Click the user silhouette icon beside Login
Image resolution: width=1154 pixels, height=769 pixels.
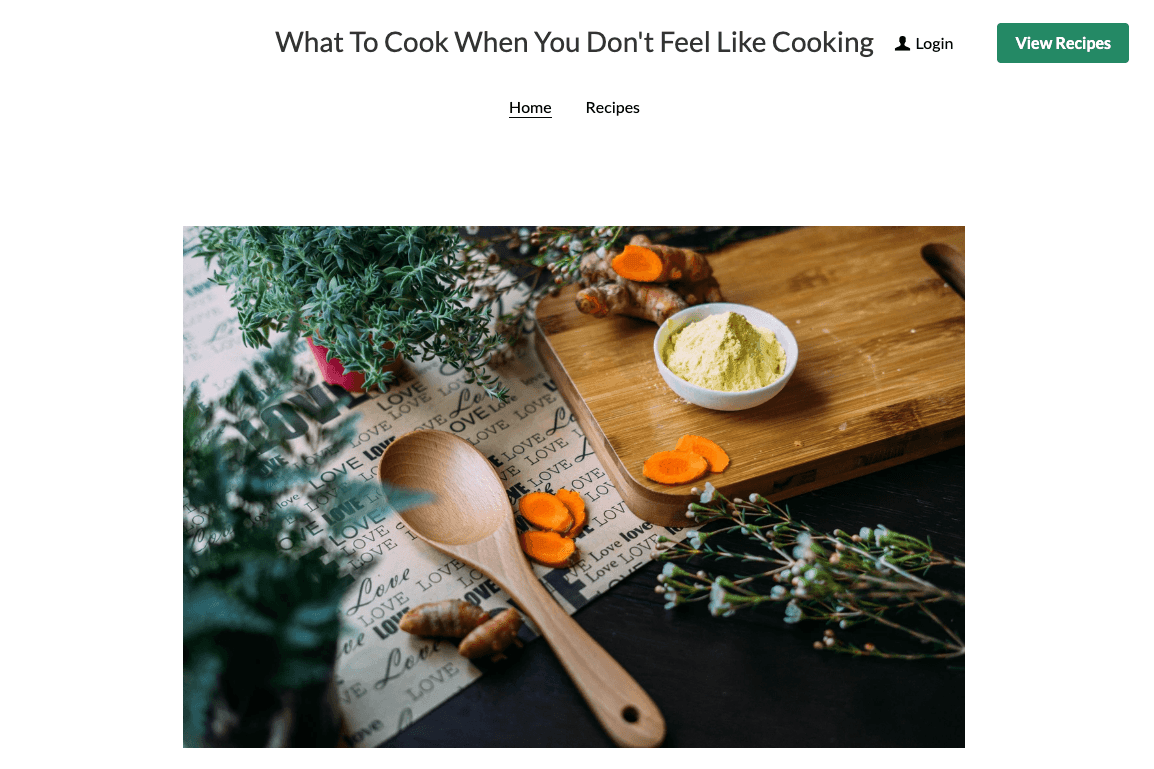coord(902,43)
